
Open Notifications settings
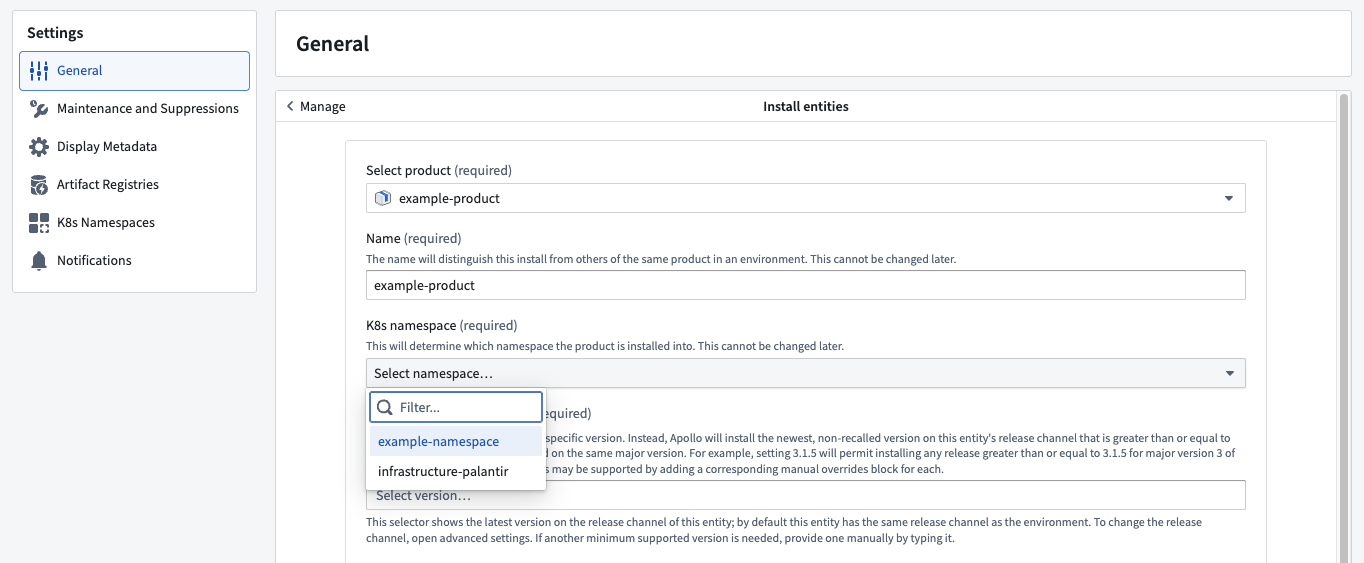pos(134,261)
